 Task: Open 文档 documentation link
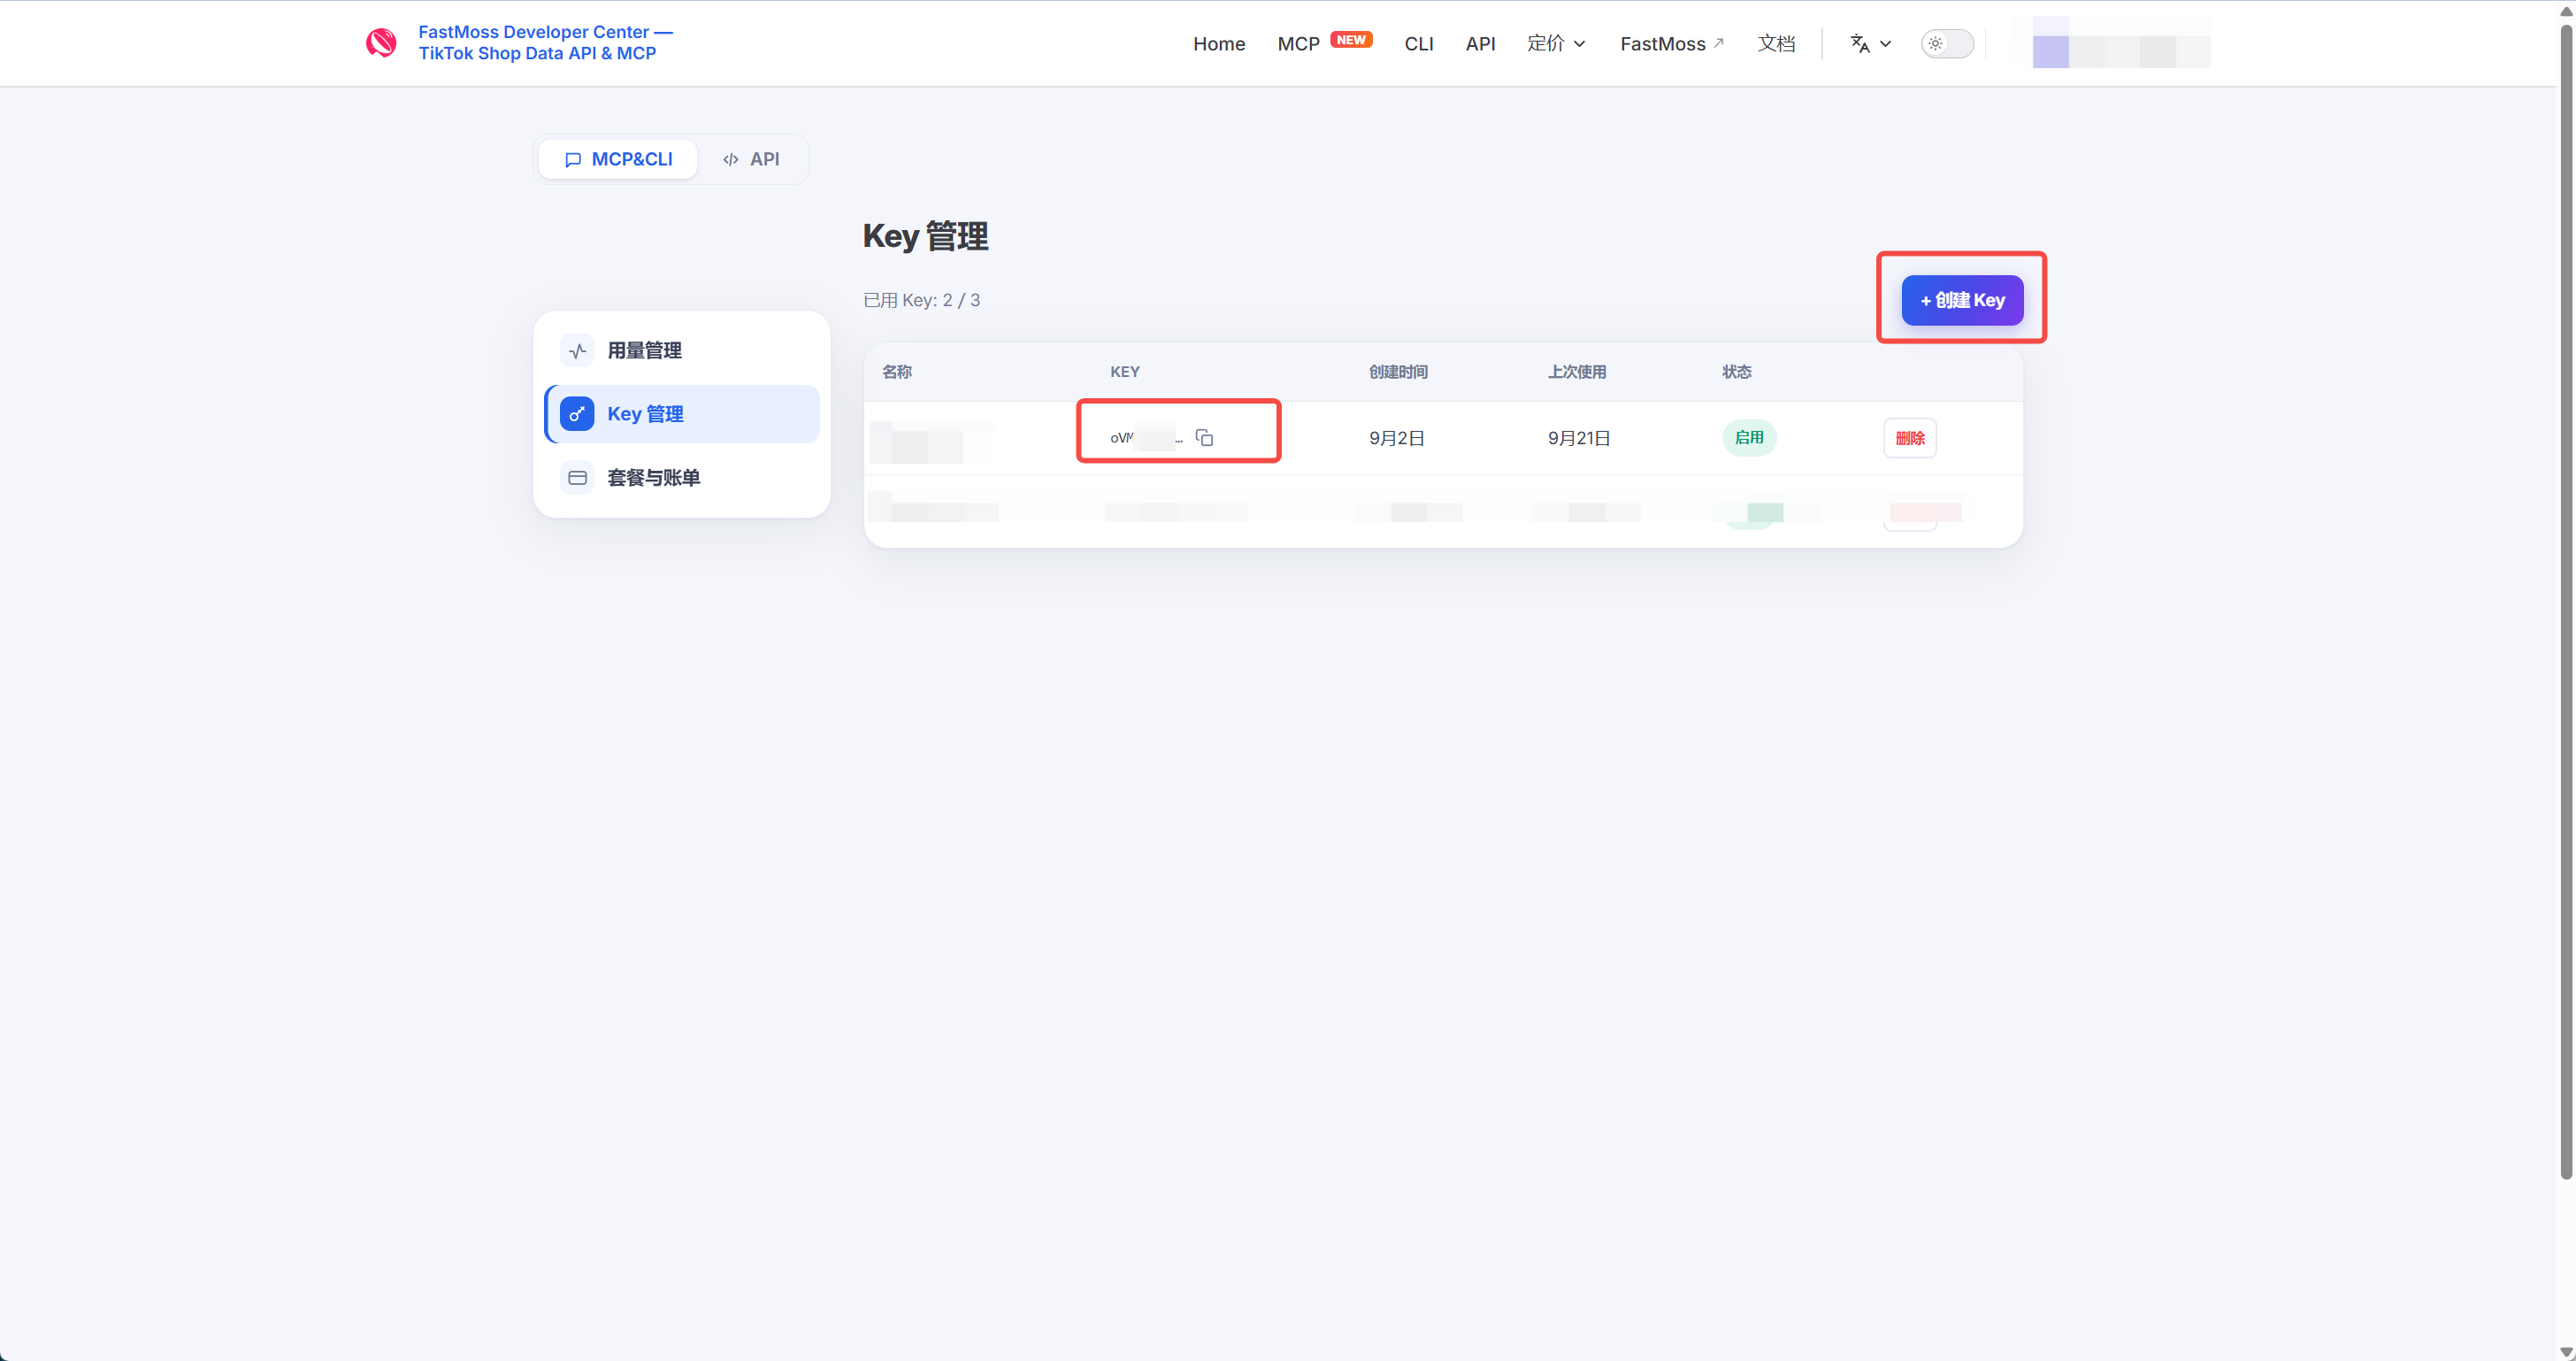coord(1776,44)
